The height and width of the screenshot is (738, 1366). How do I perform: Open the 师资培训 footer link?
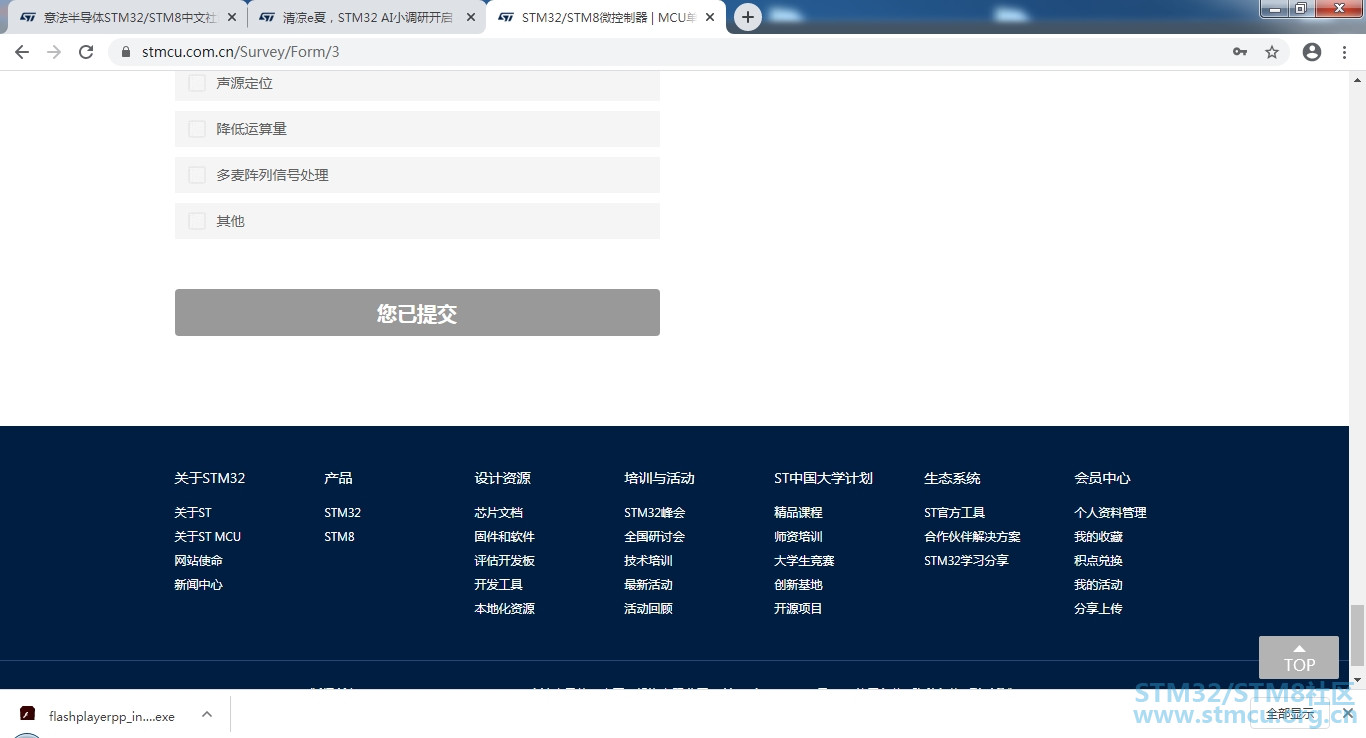[x=799, y=537]
